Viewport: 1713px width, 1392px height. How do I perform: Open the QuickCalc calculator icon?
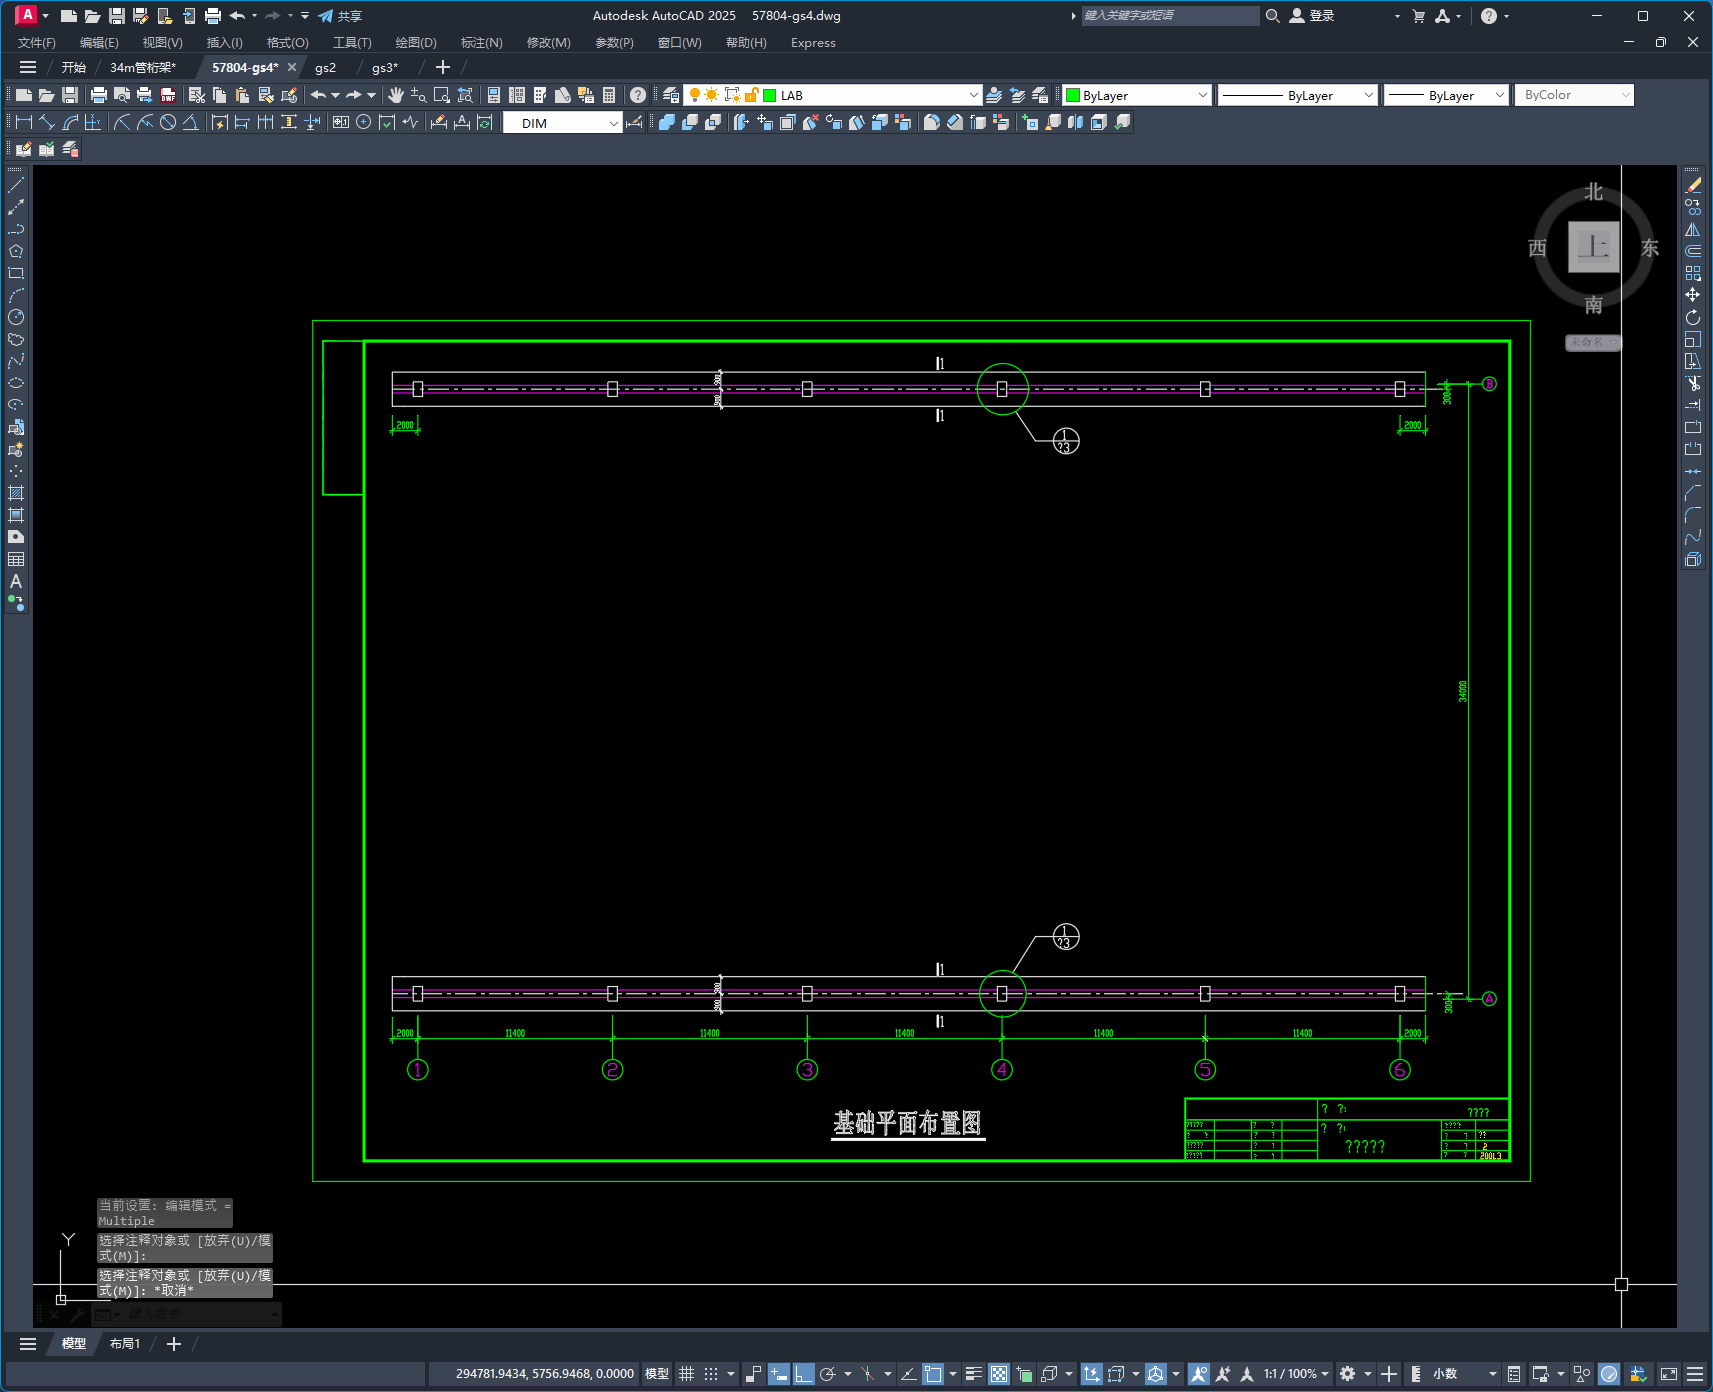tap(609, 95)
